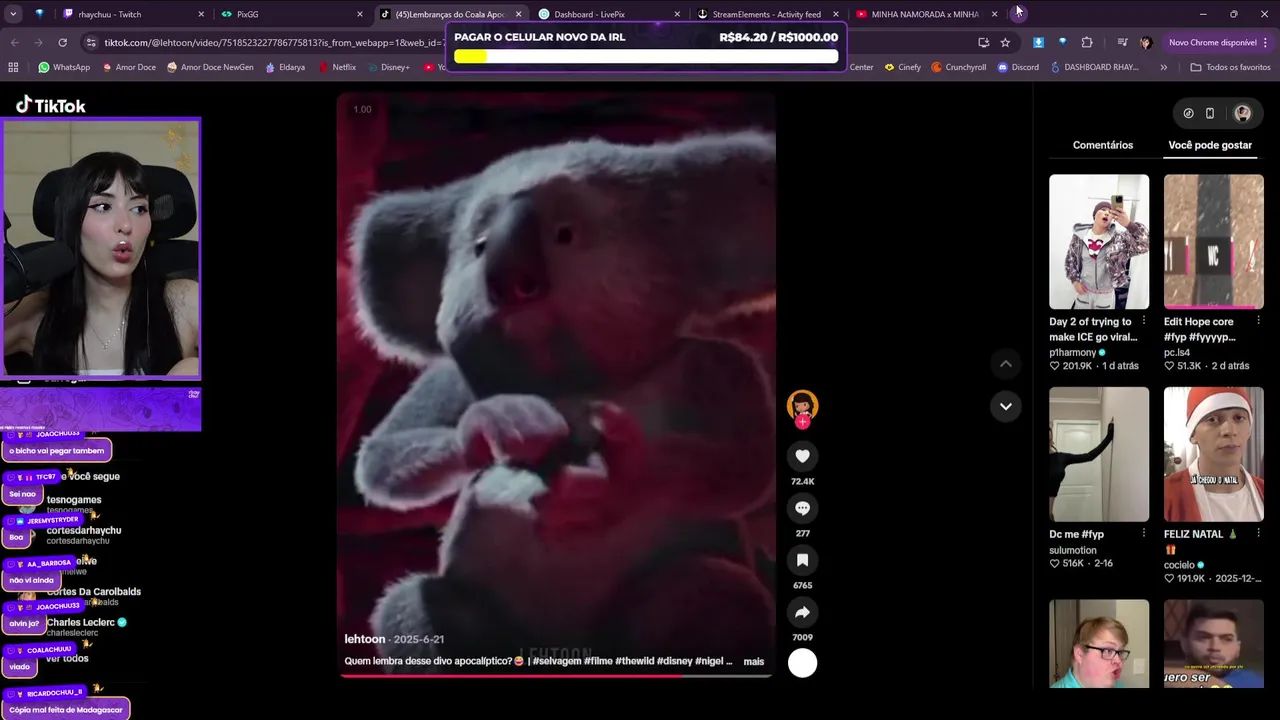Save video with the bookmark icon
Viewport: 1280px width, 720px height.
(x=802, y=560)
